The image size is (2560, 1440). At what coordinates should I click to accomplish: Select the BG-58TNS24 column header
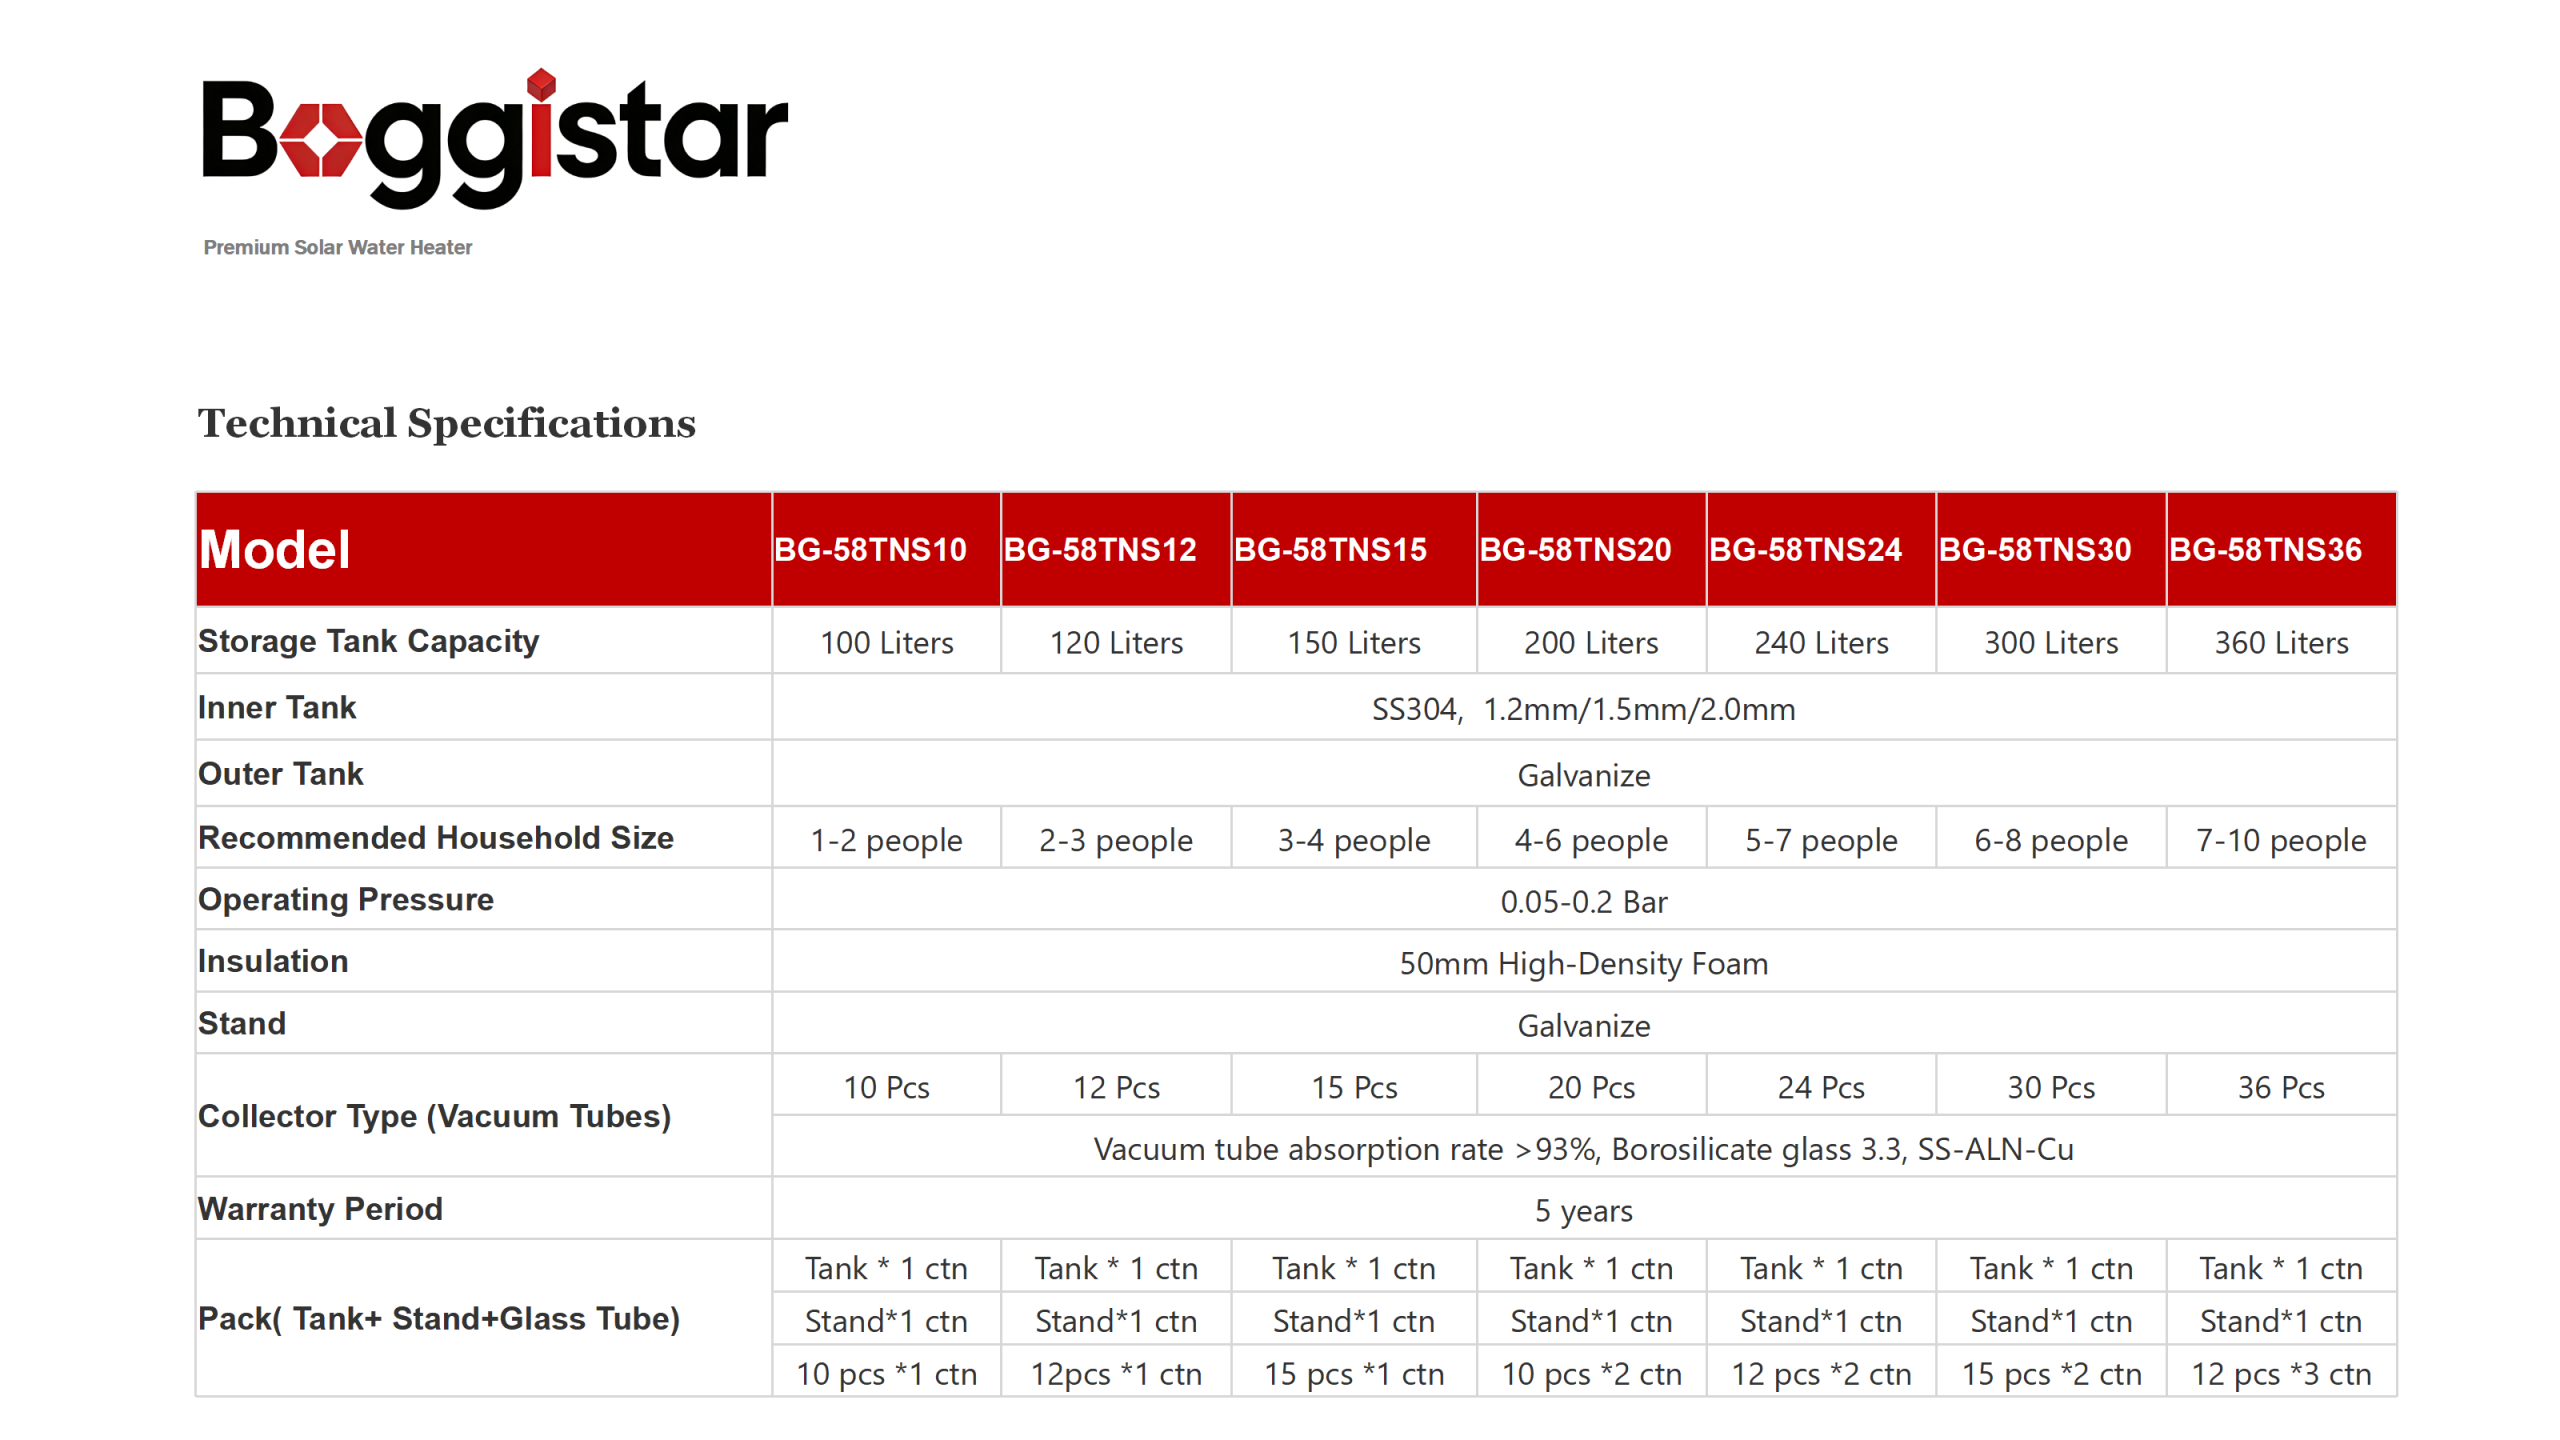[x=1805, y=549]
